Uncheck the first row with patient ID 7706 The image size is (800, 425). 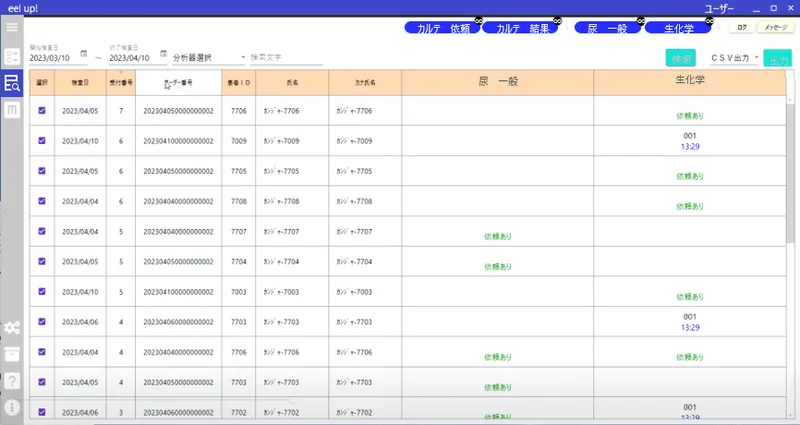click(x=42, y=110)
